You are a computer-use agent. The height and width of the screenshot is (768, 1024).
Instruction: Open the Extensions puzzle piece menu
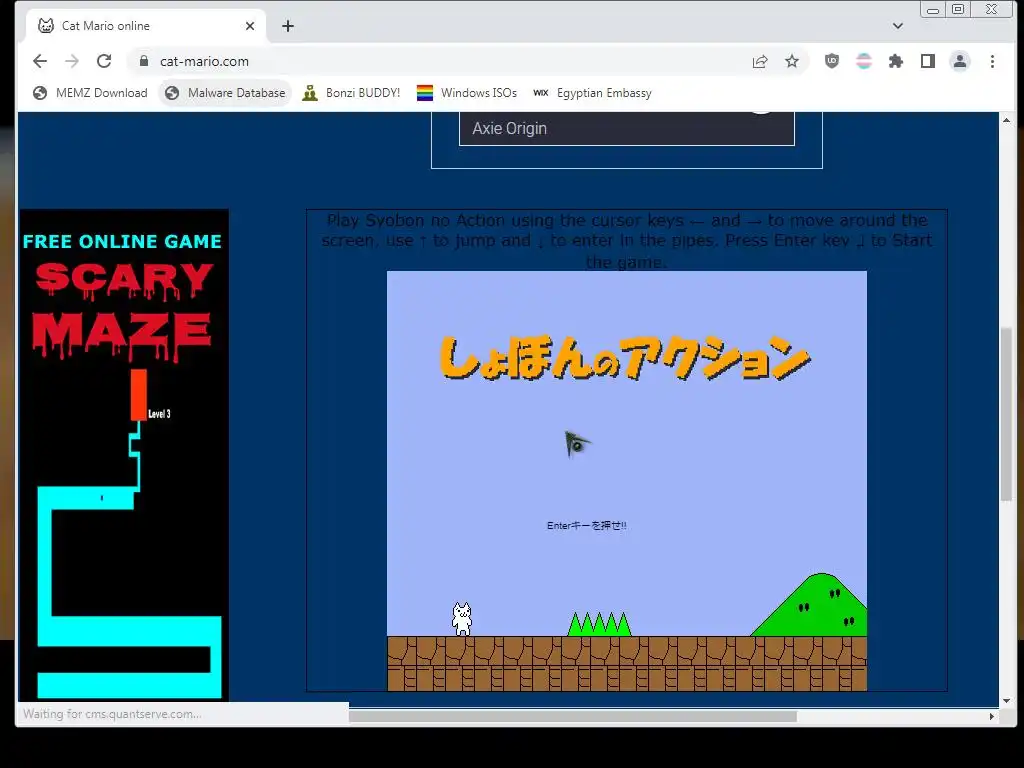(895, 61)
